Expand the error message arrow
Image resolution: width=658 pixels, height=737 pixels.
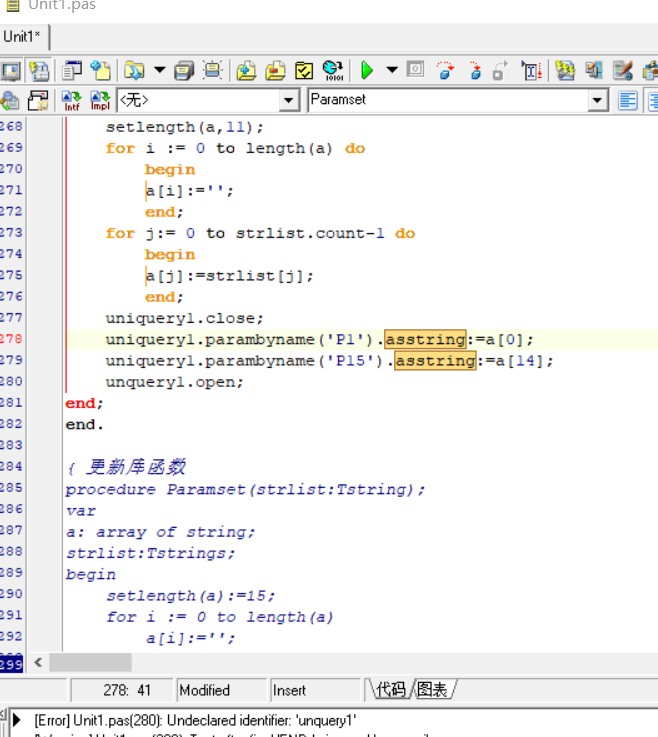(17, 720)
